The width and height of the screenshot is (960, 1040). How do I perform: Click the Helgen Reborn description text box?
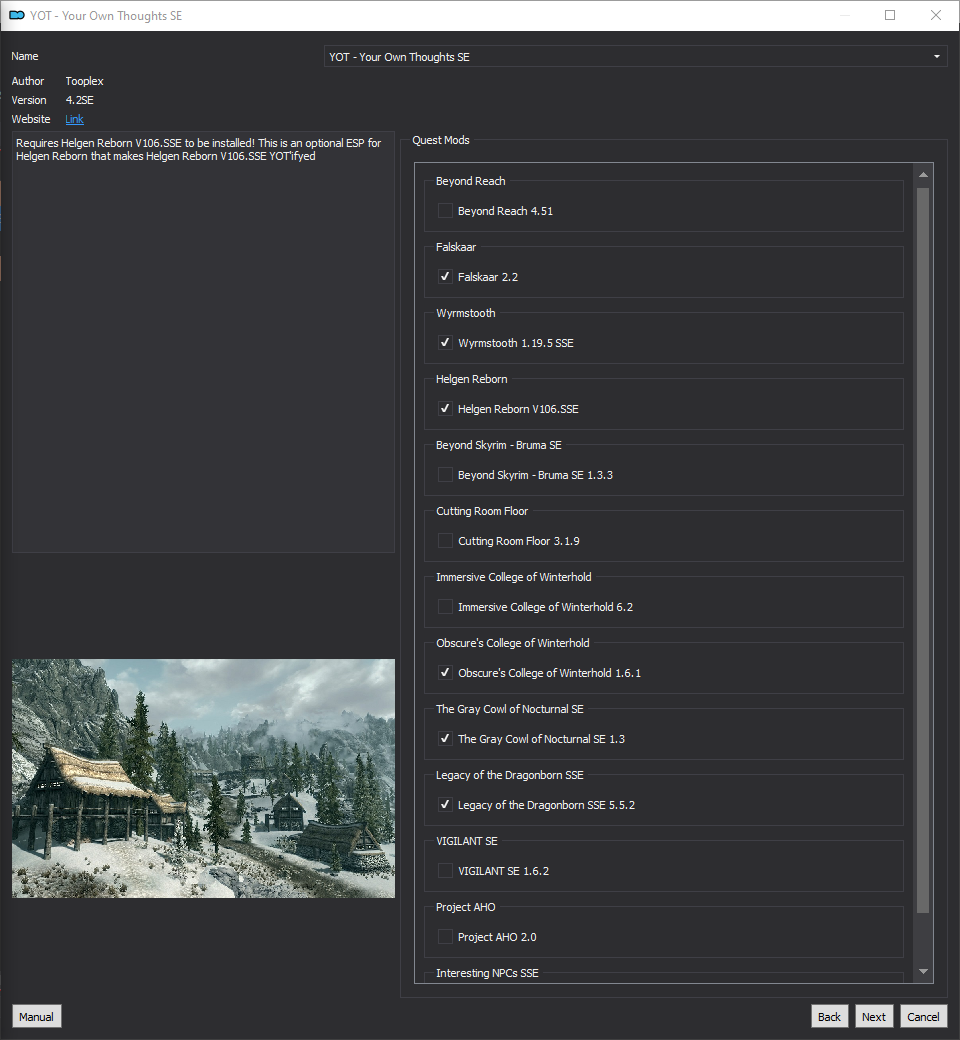[203, 342]
